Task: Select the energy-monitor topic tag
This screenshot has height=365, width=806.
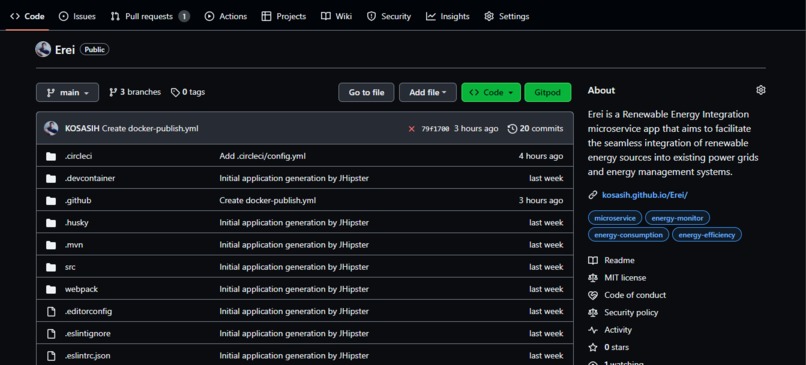Action: tap(677, 218)
